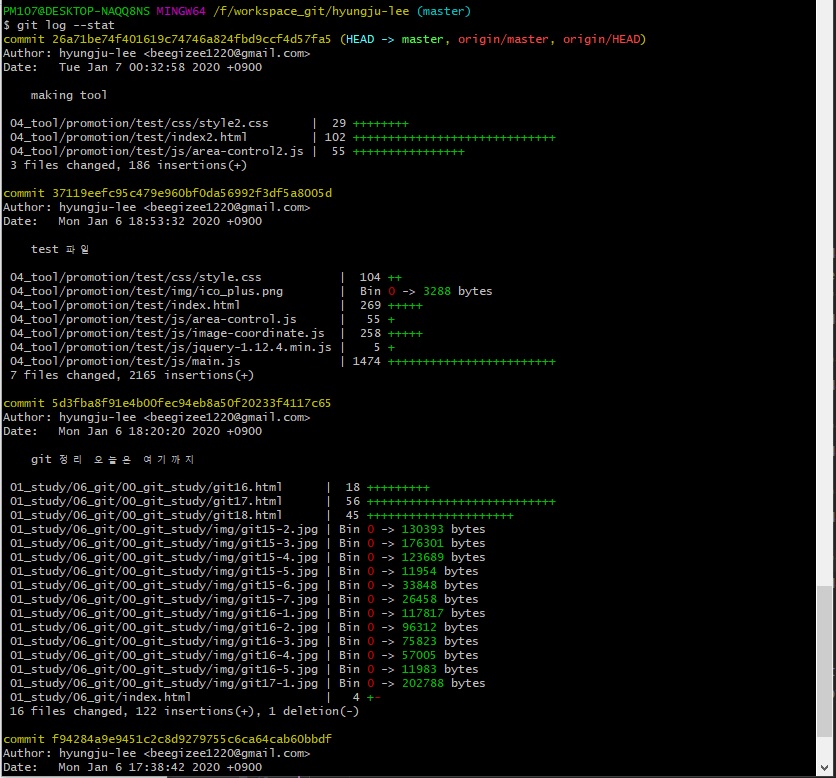Click the empty scrollbar track above the thumb
This screenshot has width=836, height=778.
coord(825,300)
